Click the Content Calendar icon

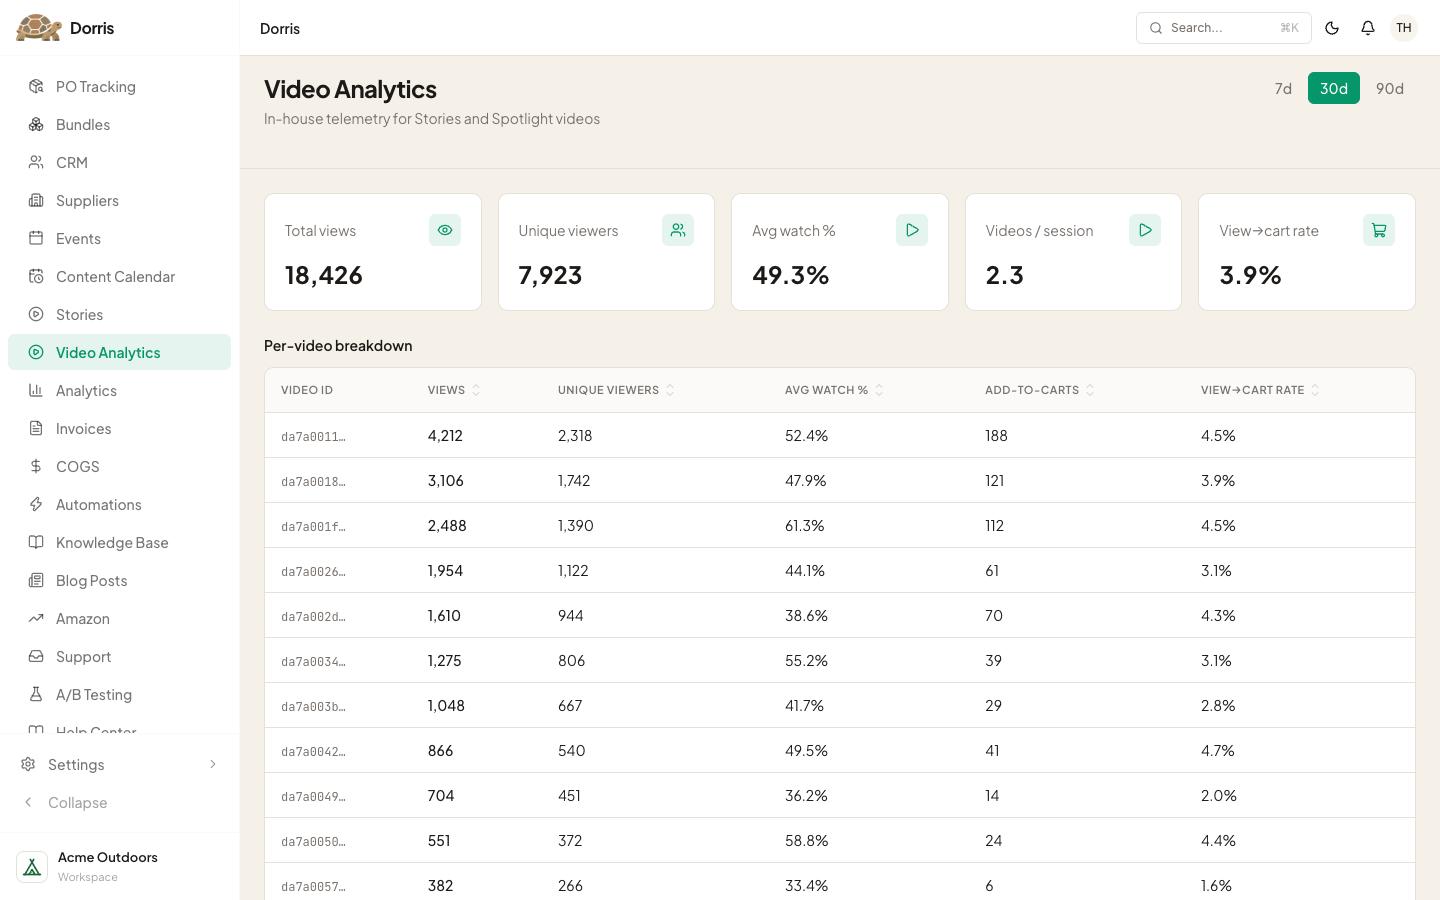36,277
